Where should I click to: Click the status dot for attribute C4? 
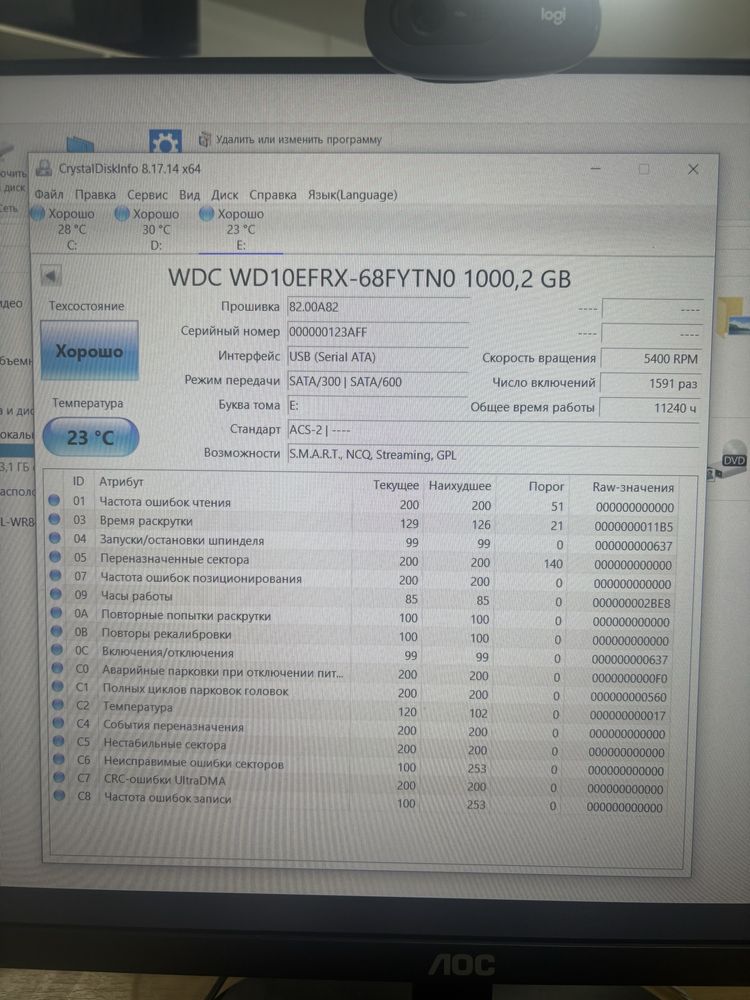(x=59, y=723)
